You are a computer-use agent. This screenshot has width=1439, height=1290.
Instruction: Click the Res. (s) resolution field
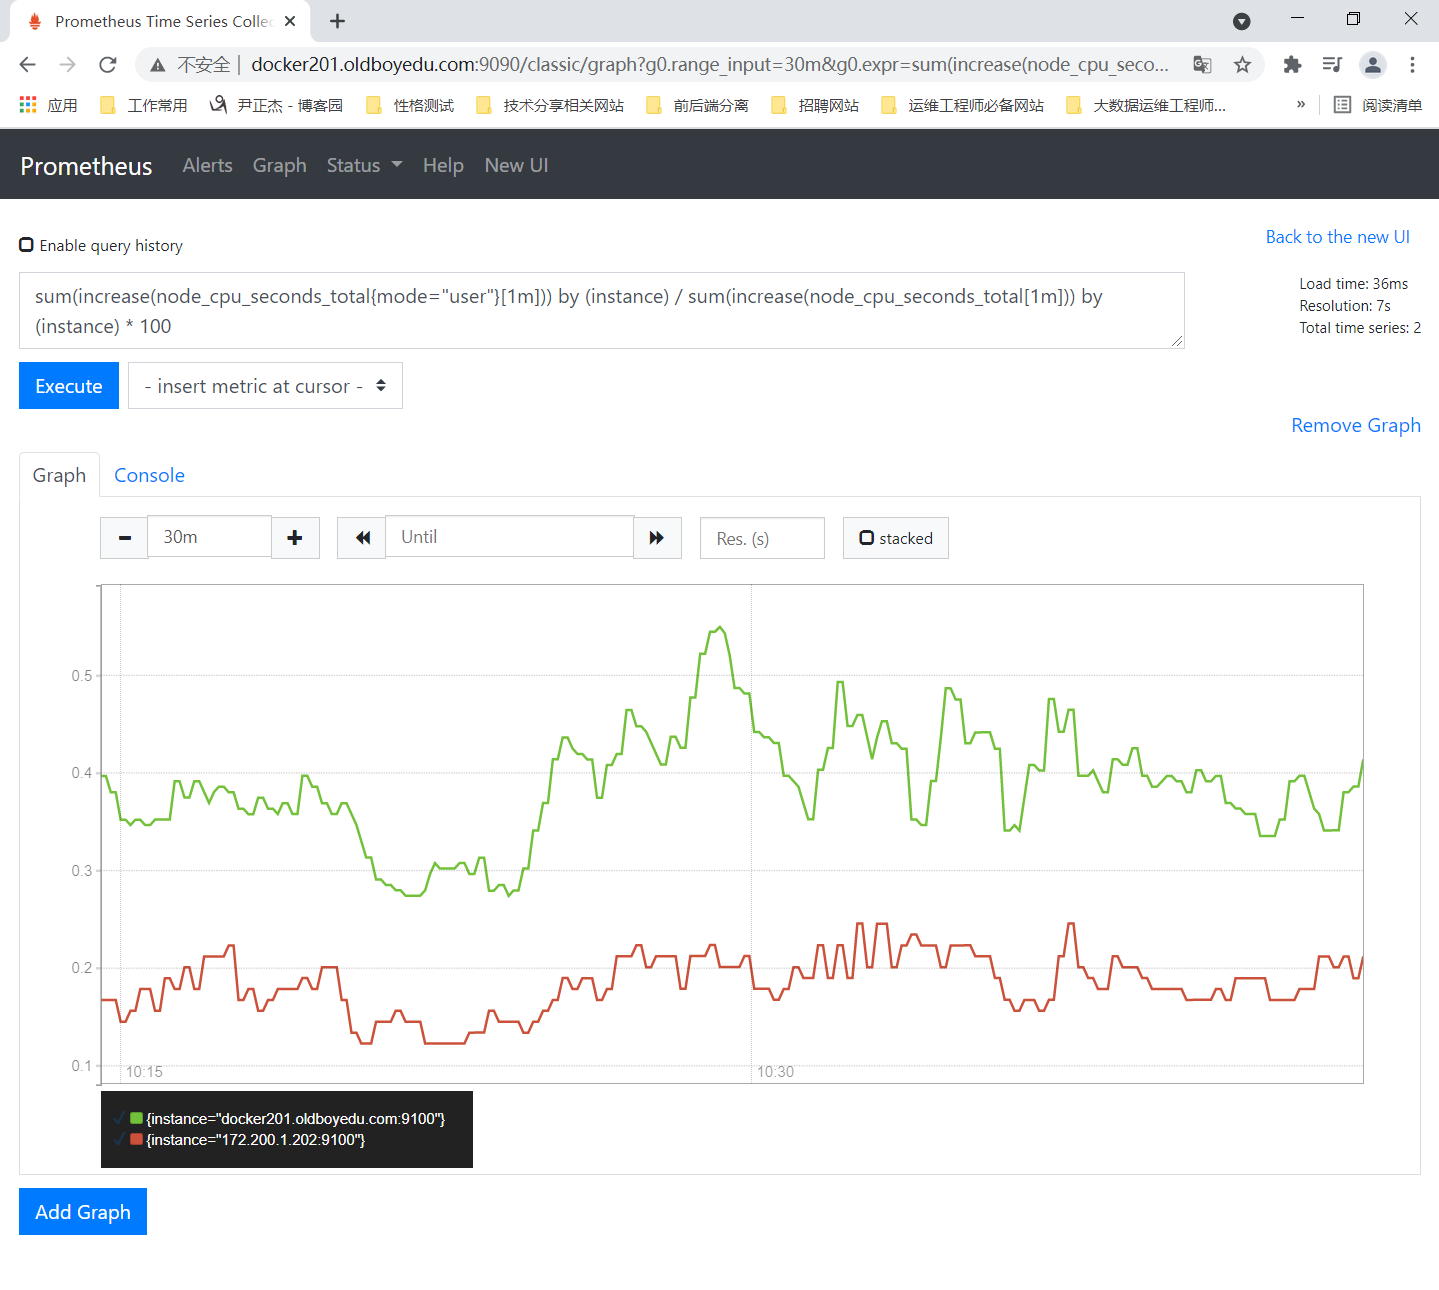pos(762,538)
